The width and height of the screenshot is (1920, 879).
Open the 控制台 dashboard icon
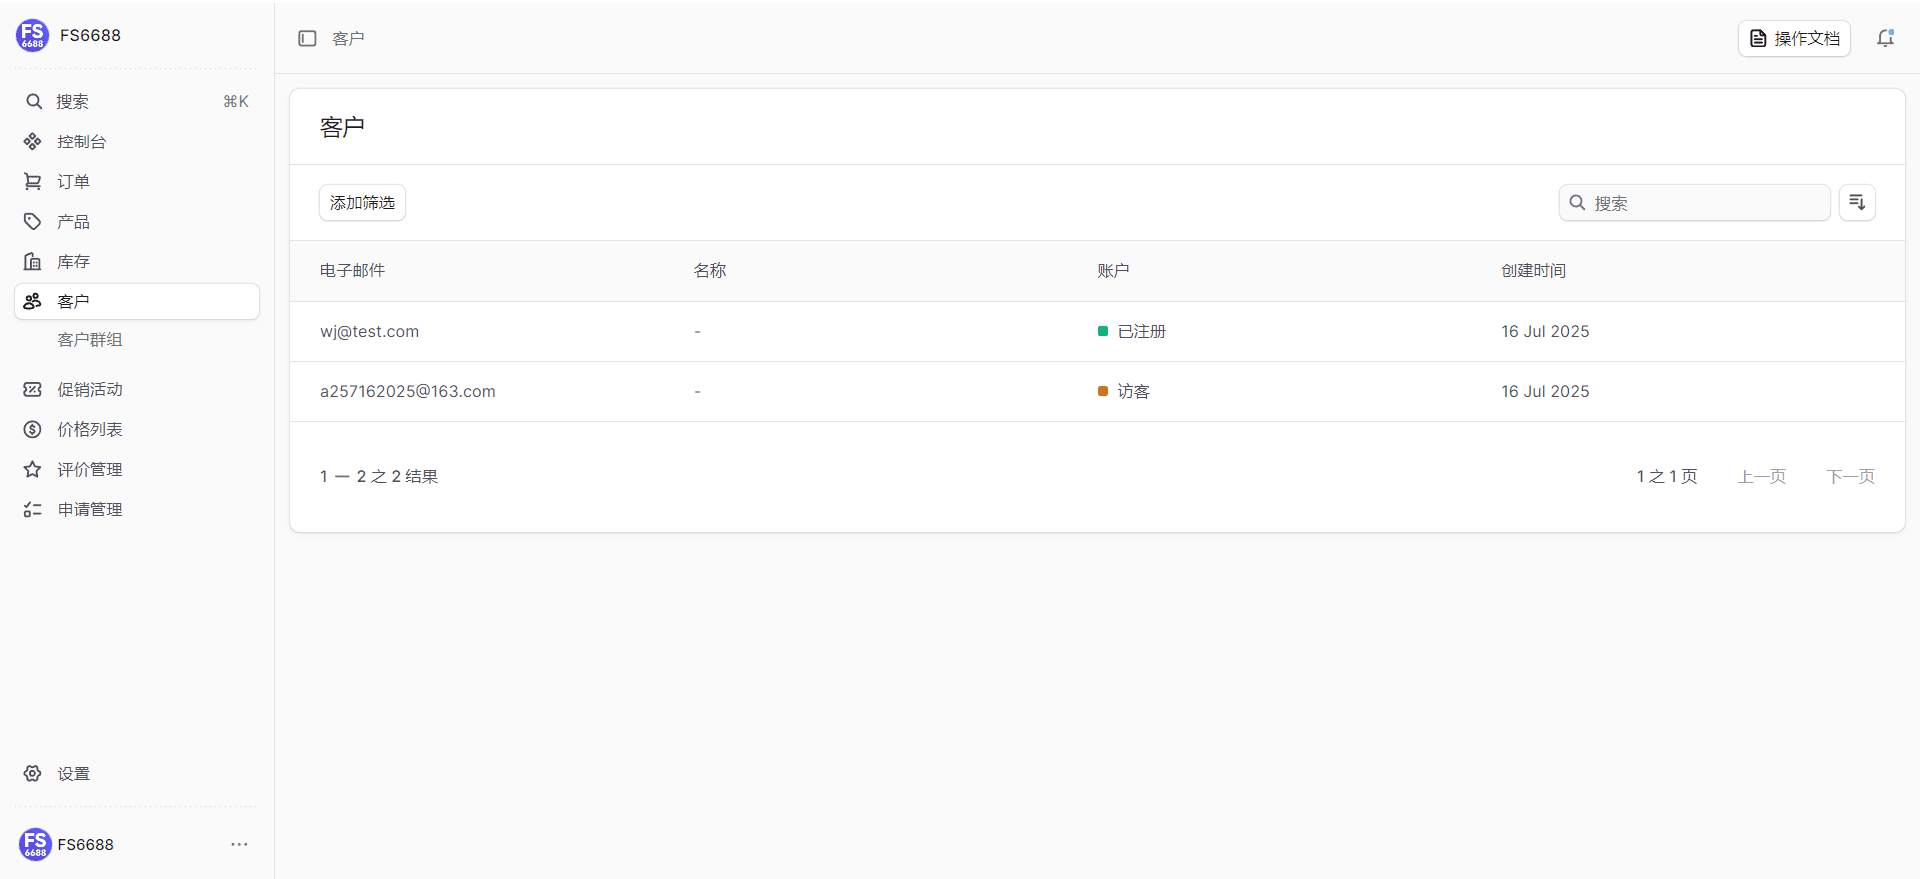pyautogui.click(x=33, y=141)
